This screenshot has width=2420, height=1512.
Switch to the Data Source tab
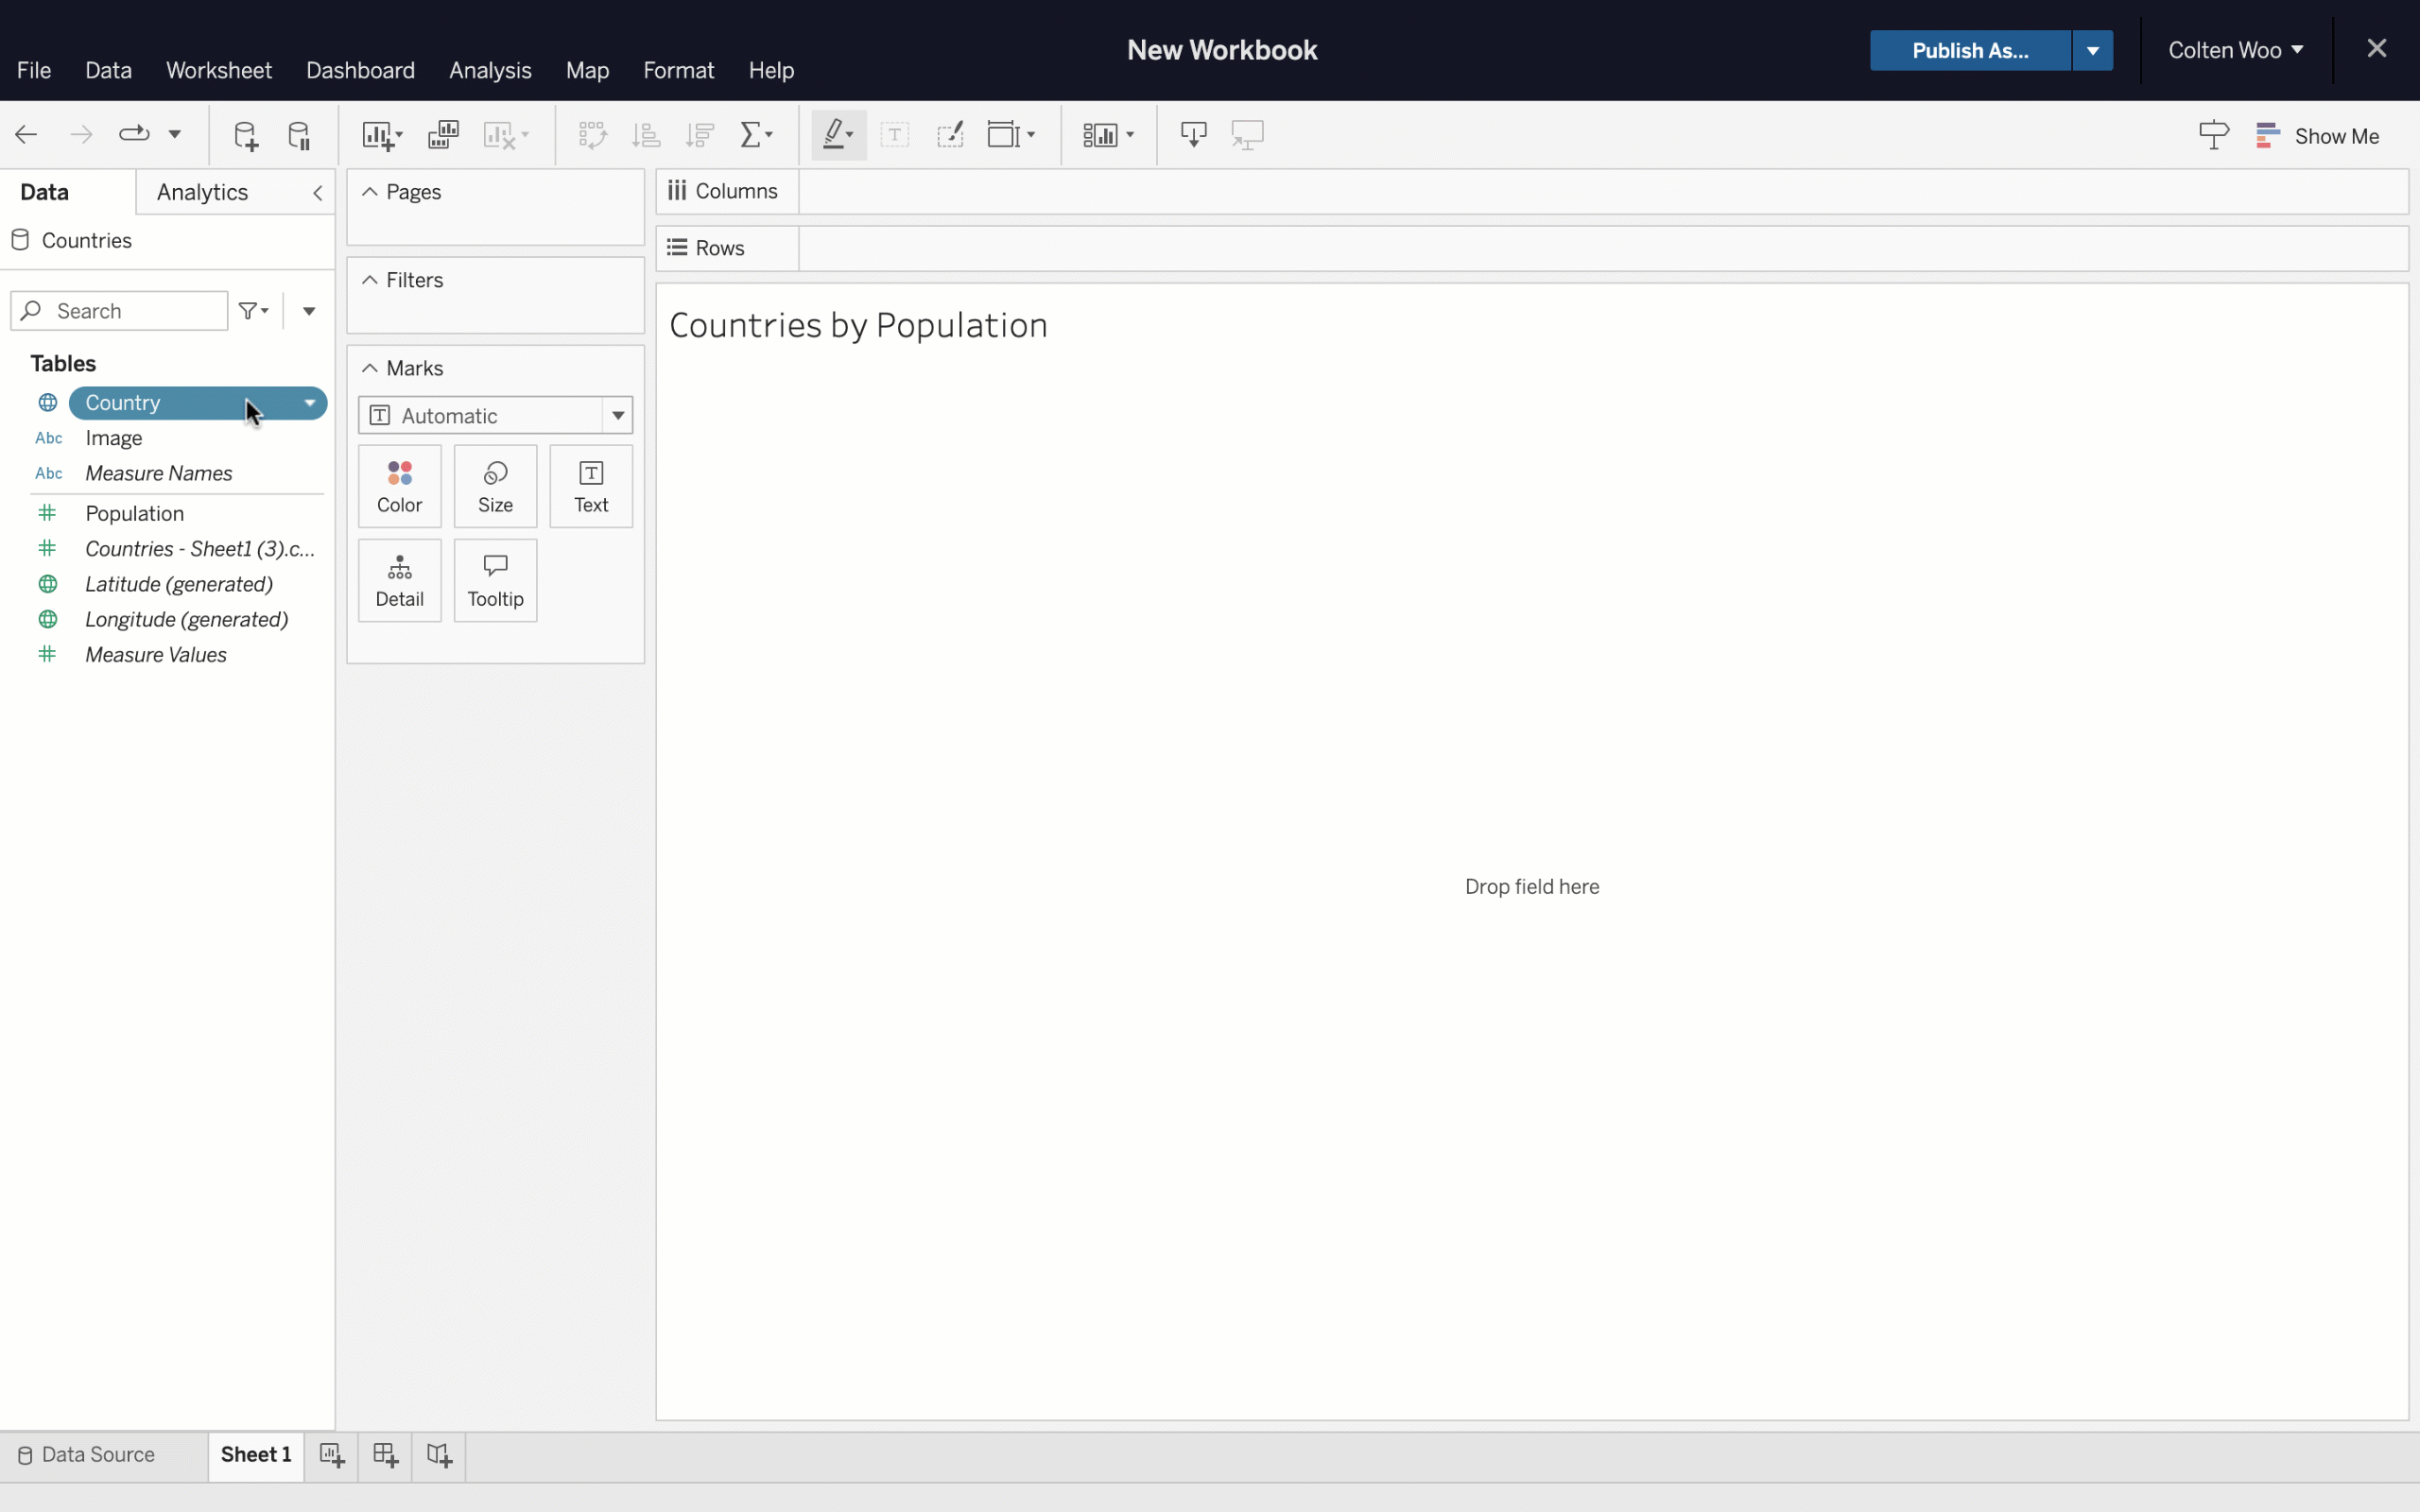[x=97, y=1452]
